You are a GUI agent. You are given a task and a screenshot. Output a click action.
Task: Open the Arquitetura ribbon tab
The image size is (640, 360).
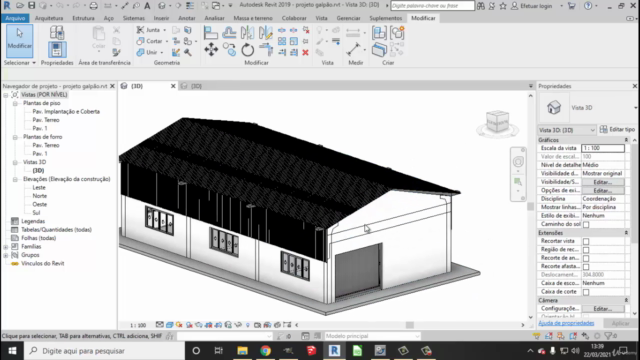(x=49, y=18)
